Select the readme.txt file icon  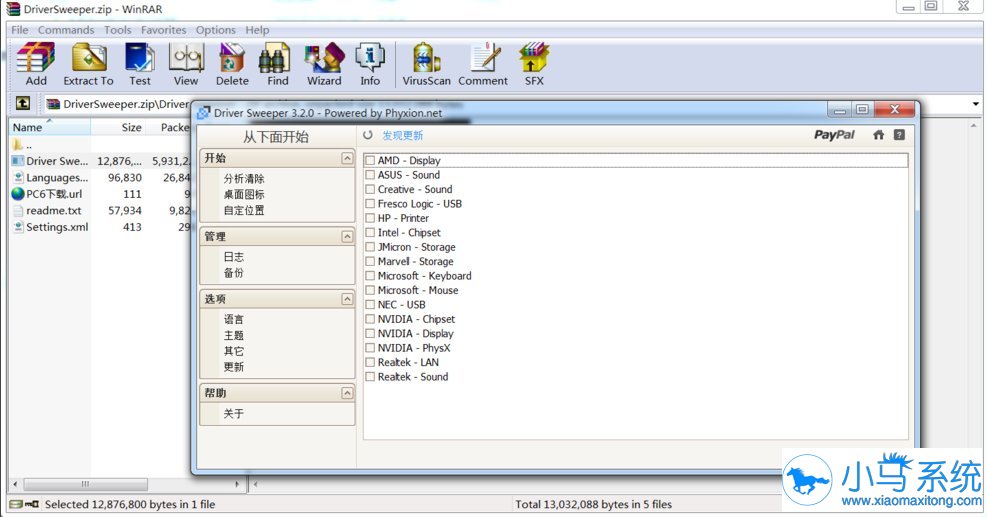[18, 210]
